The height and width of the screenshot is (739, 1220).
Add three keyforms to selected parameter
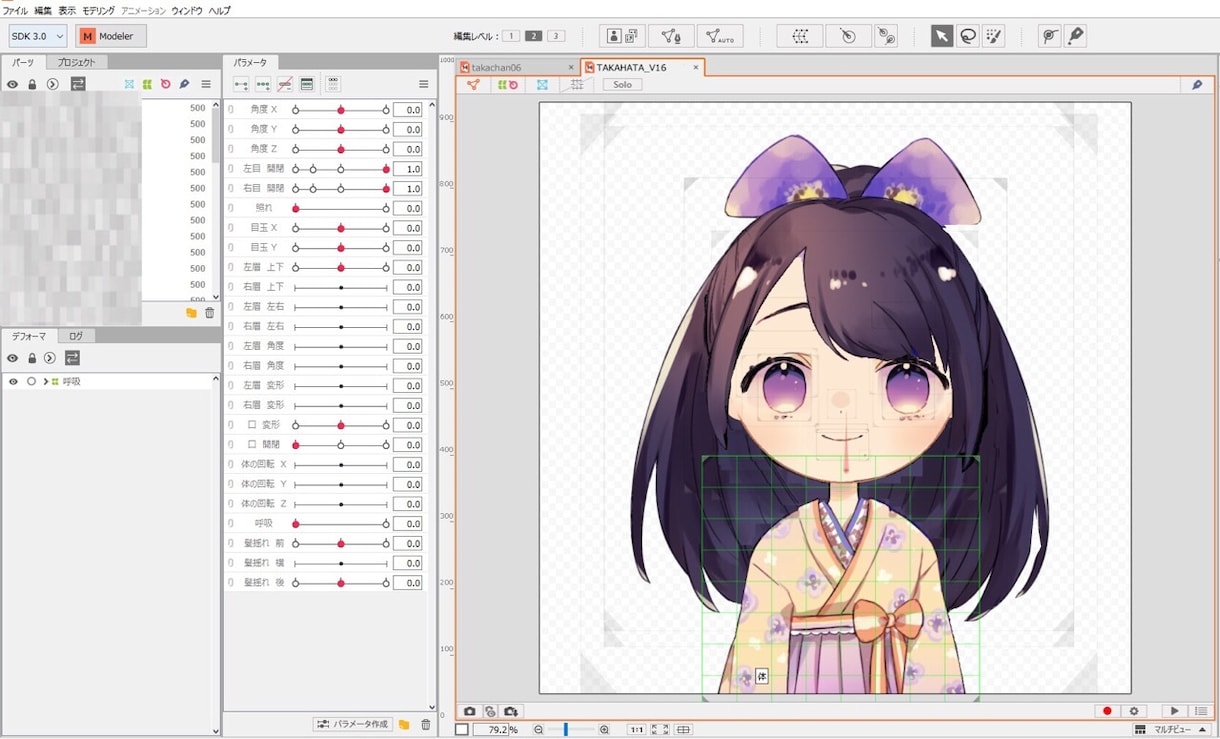(263, 85)
